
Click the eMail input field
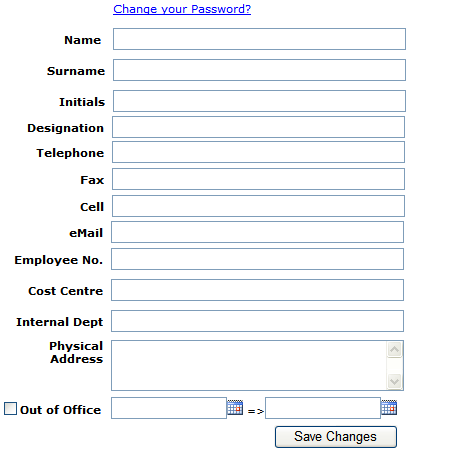click(257, 232)
